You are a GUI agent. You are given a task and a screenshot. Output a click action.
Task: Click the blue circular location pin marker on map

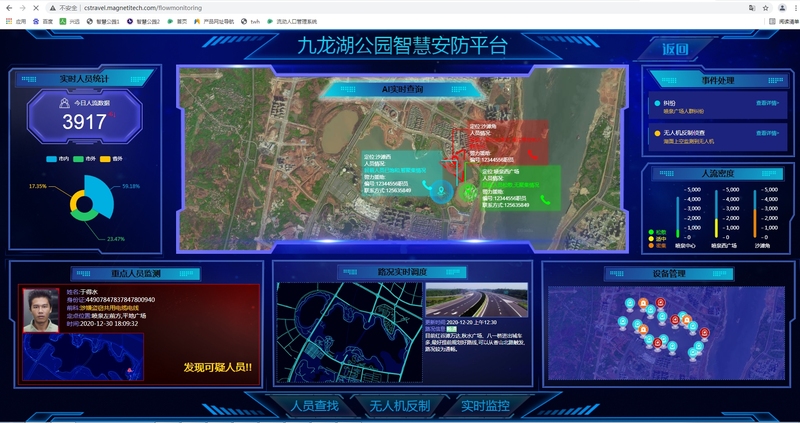(x=441, y=192)
